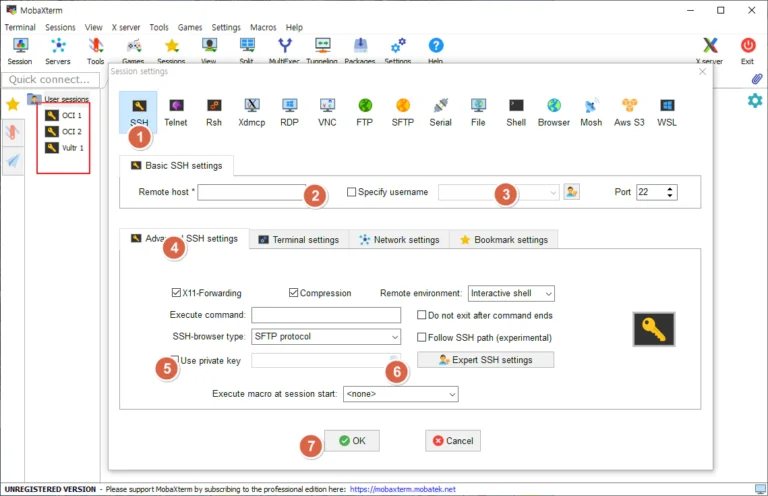Open Execute macro at session start dropdown
Image resolution: width=768 pixels, height=496 pixels.
(401, 394)
